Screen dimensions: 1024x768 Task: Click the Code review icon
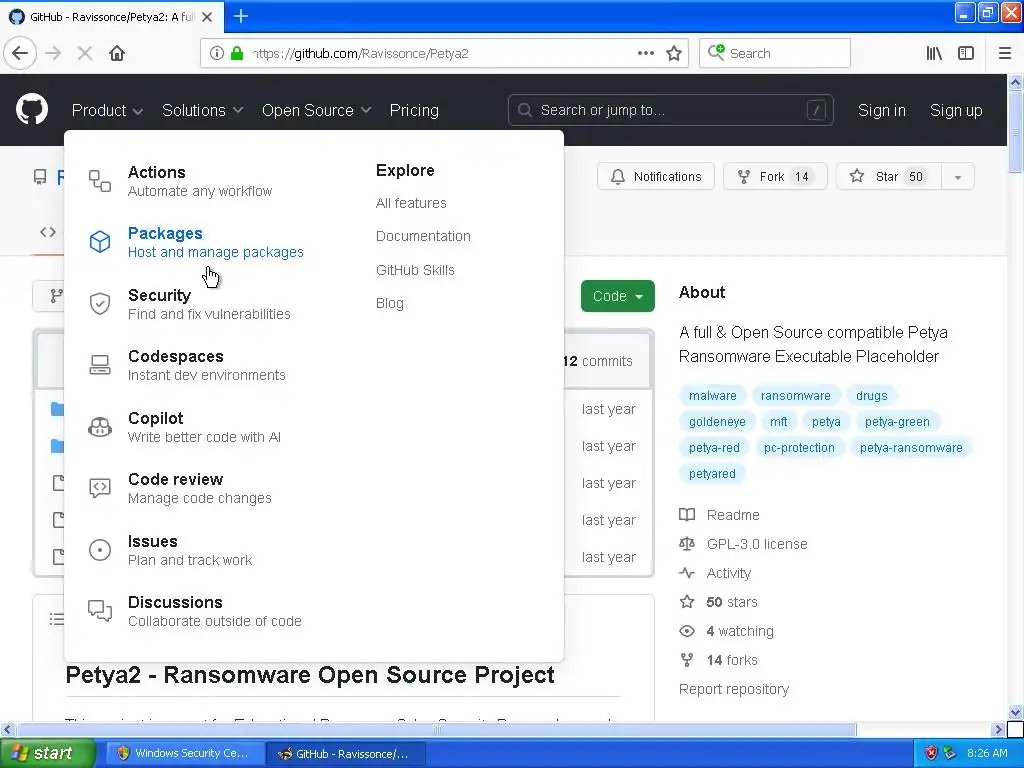(100, 488)
